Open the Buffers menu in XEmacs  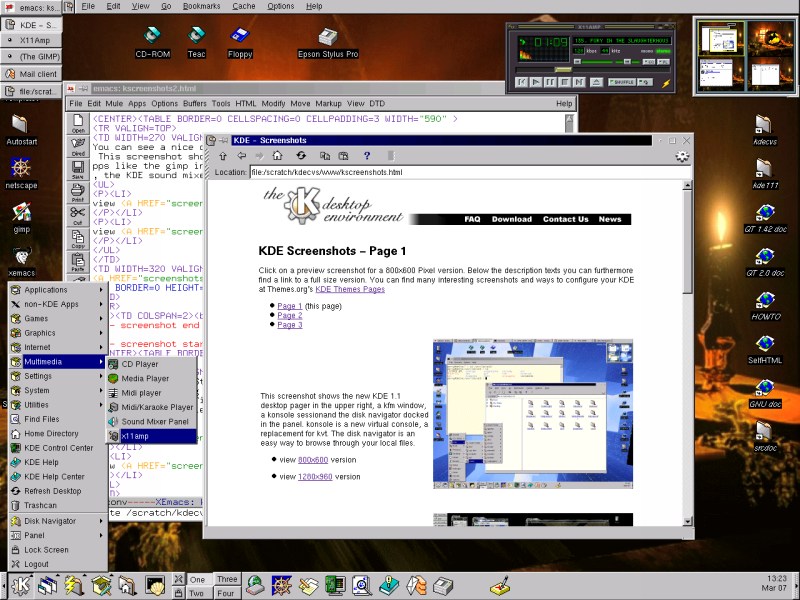(x=195, y=104)
